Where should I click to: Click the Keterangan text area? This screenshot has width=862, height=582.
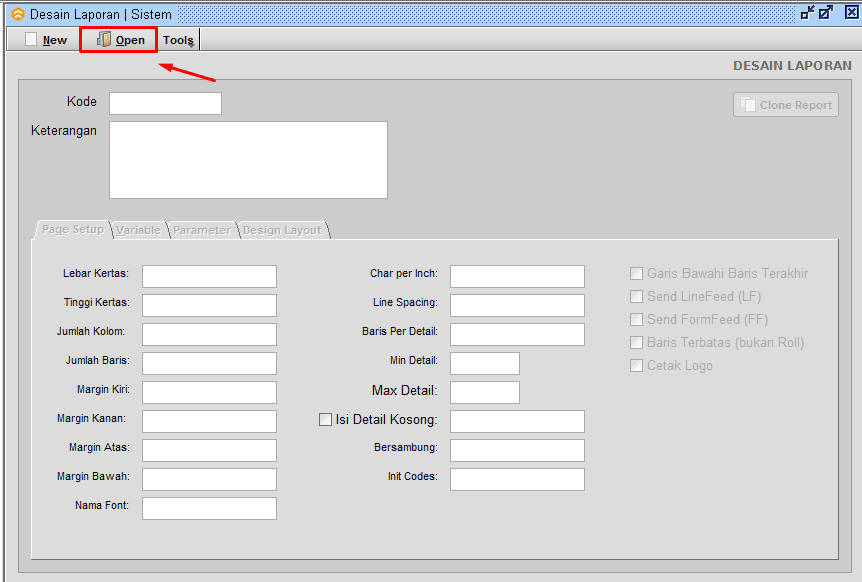pos(248,160)
